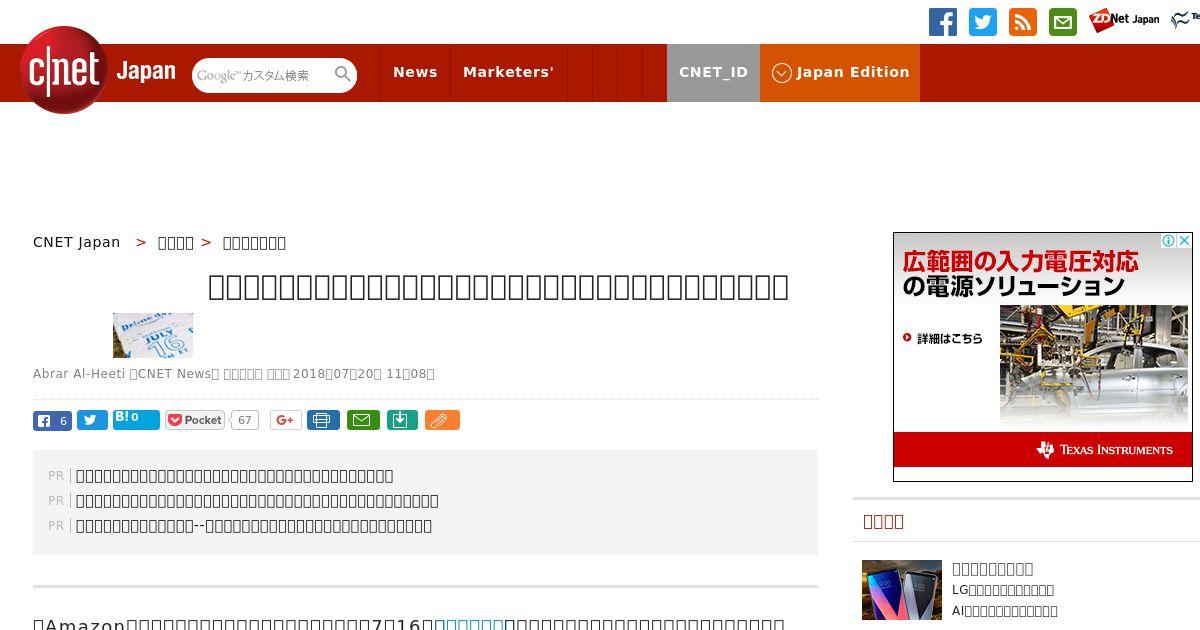Viewport: 1200px width, 630px height.
Task: Click the LG sidebar article text
Action: coord(1003,590)
